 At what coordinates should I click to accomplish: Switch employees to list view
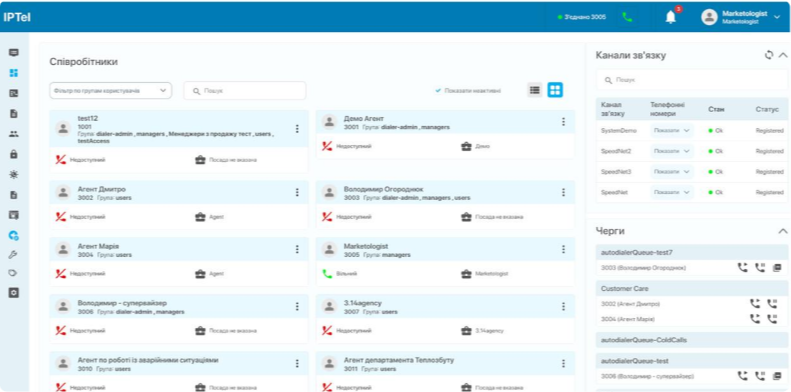[535, 90]
